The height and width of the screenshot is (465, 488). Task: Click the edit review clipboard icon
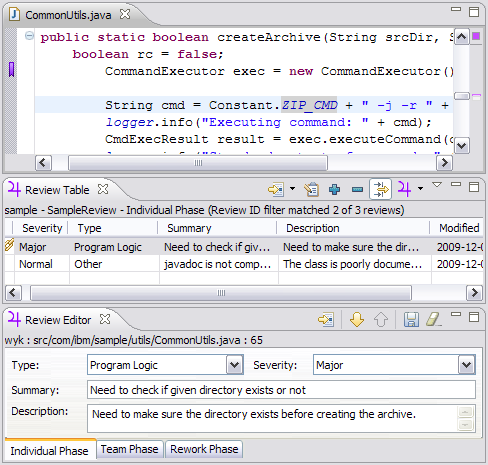pyautogui.click(x=312, y=189)
